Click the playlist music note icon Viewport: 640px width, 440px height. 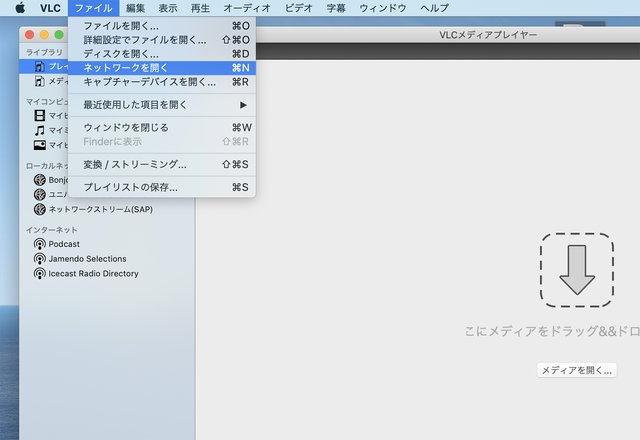coord(40,66)
